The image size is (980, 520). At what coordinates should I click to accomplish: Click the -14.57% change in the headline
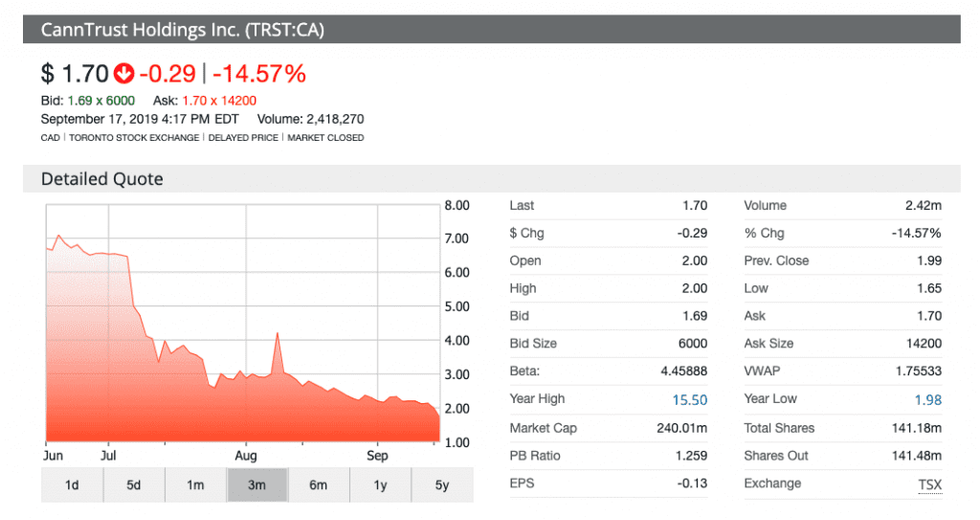(259, 73)
